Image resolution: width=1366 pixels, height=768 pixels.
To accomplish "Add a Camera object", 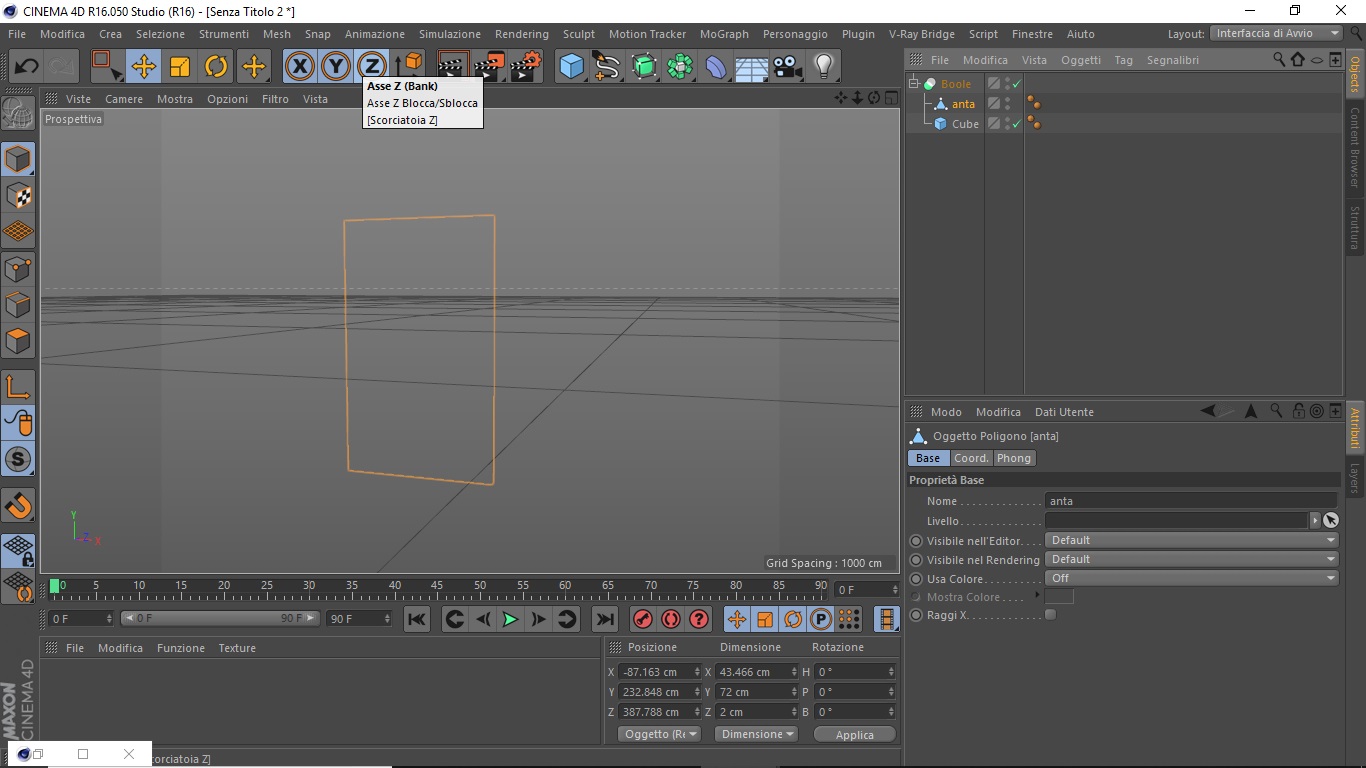I will coord(788,67).
